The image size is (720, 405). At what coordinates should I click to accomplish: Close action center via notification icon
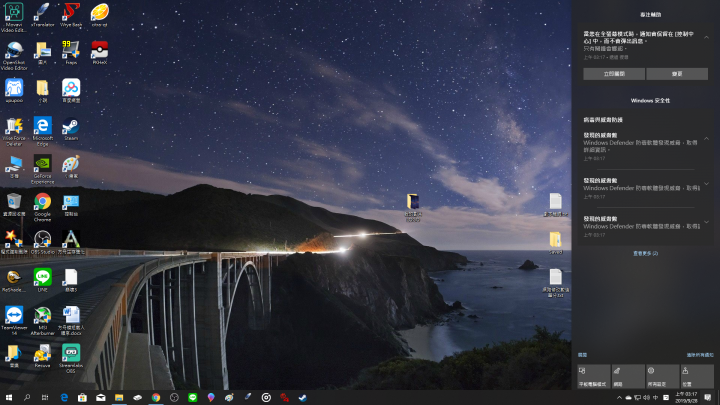point(708,398)
